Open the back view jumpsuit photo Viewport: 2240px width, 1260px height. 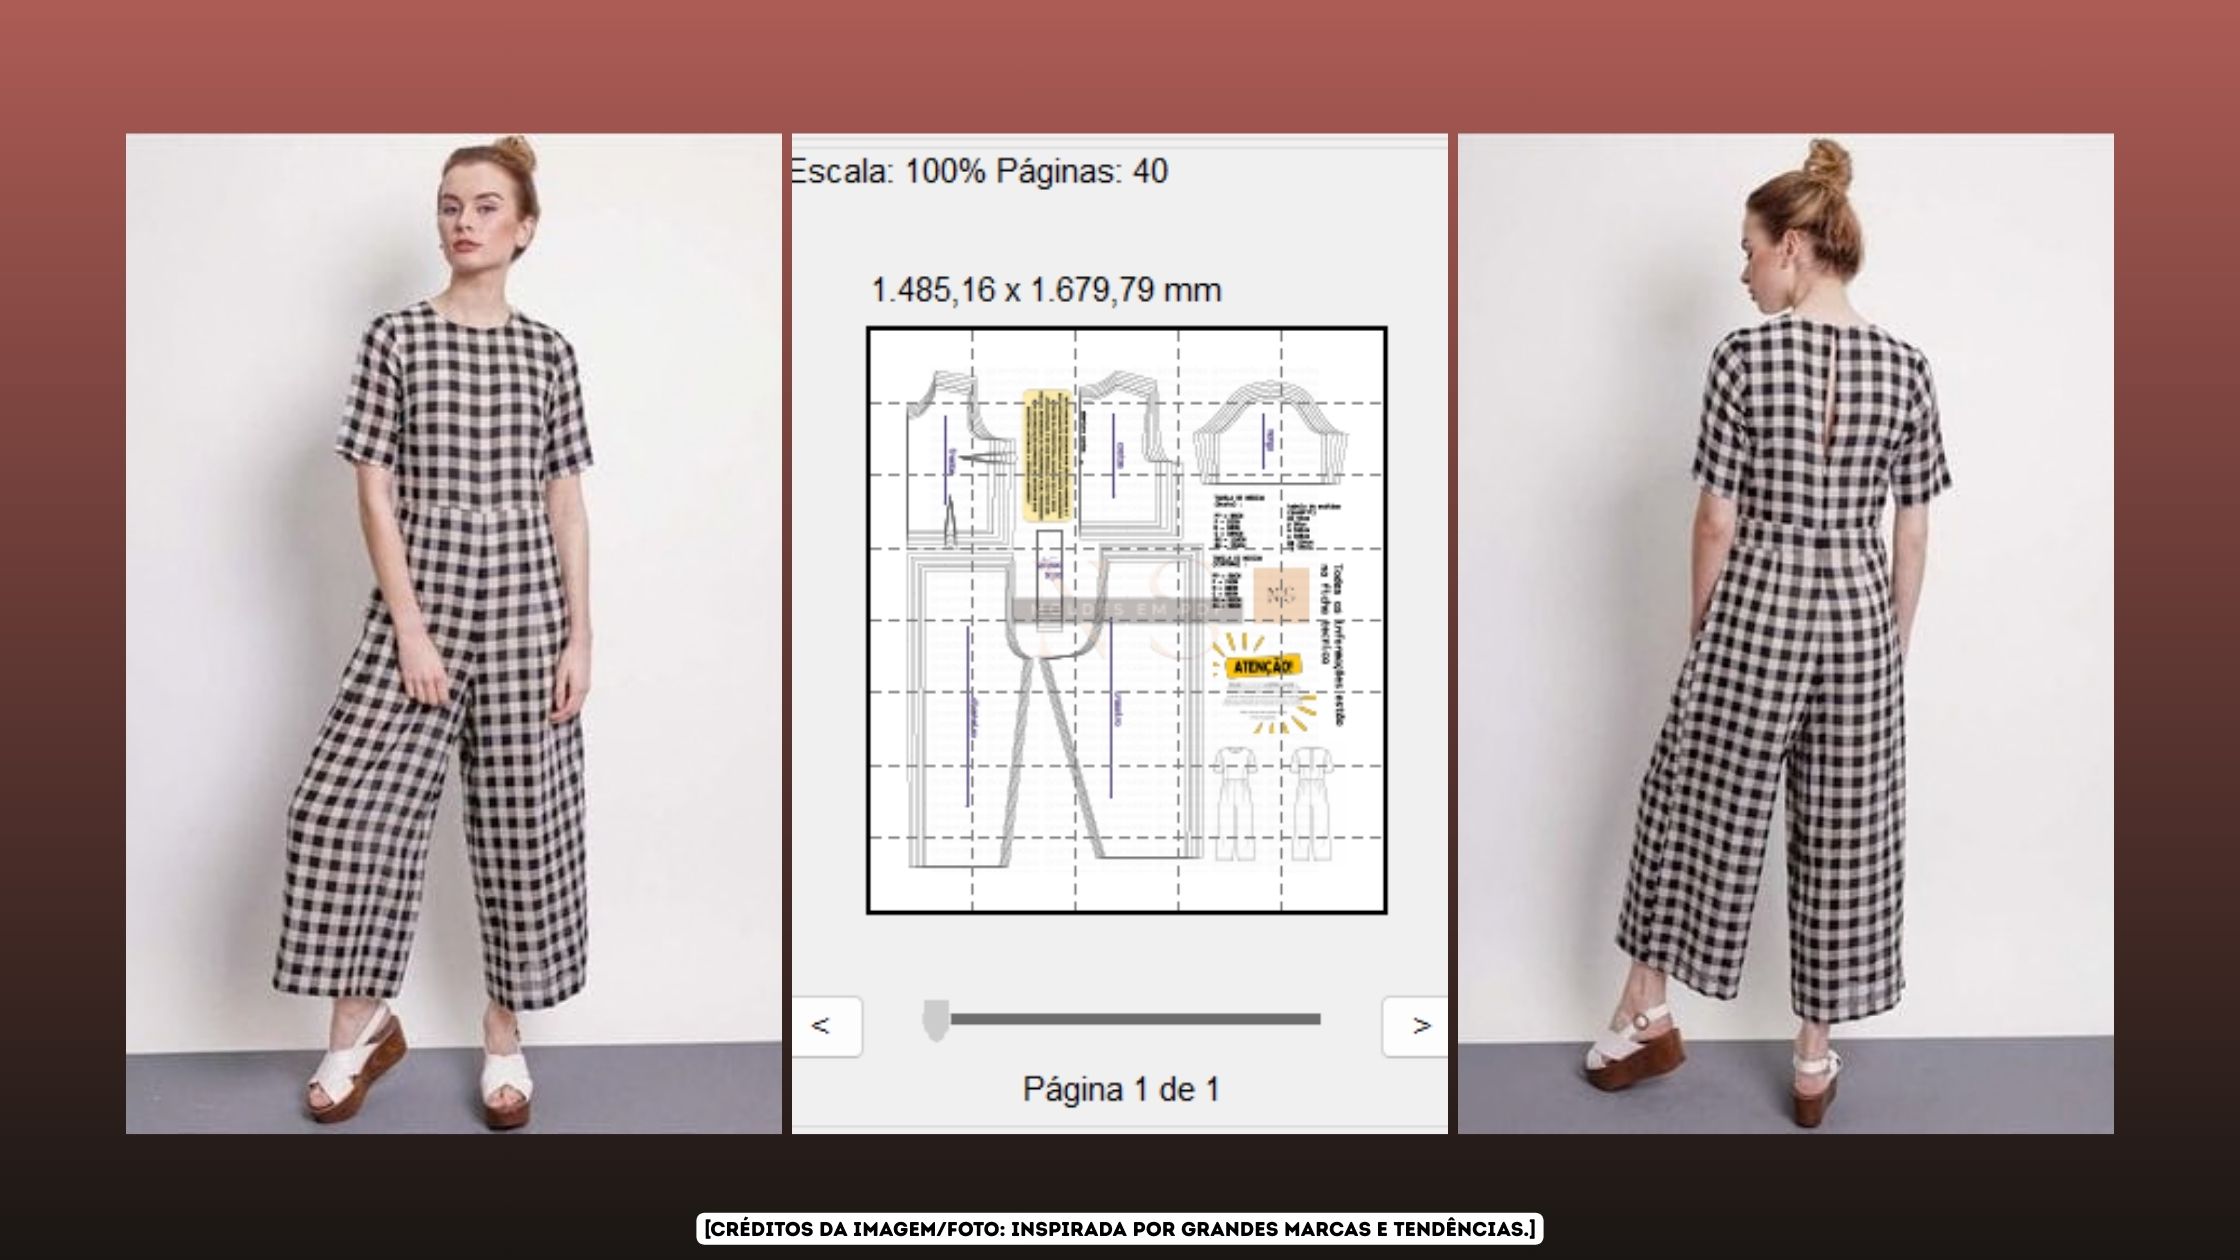tap(1785, 633)
